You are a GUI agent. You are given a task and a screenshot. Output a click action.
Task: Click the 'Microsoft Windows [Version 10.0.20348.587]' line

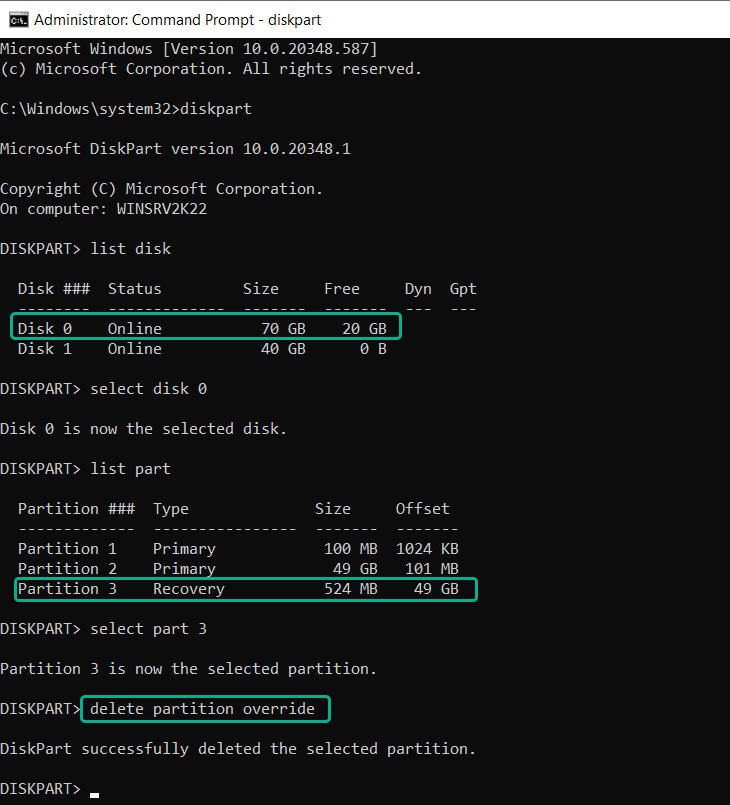pos(189,49)
